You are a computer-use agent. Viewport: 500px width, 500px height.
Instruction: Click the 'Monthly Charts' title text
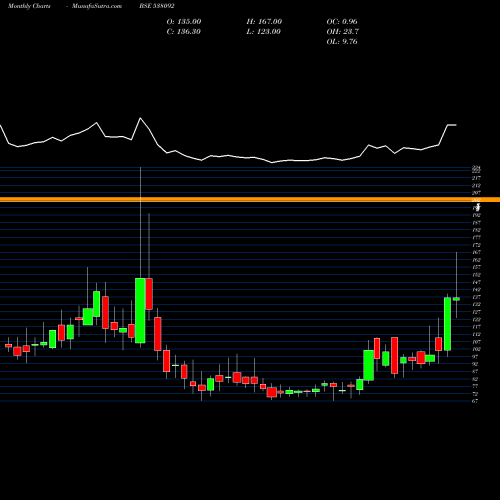pyautogui.click(x=29, y=6)
